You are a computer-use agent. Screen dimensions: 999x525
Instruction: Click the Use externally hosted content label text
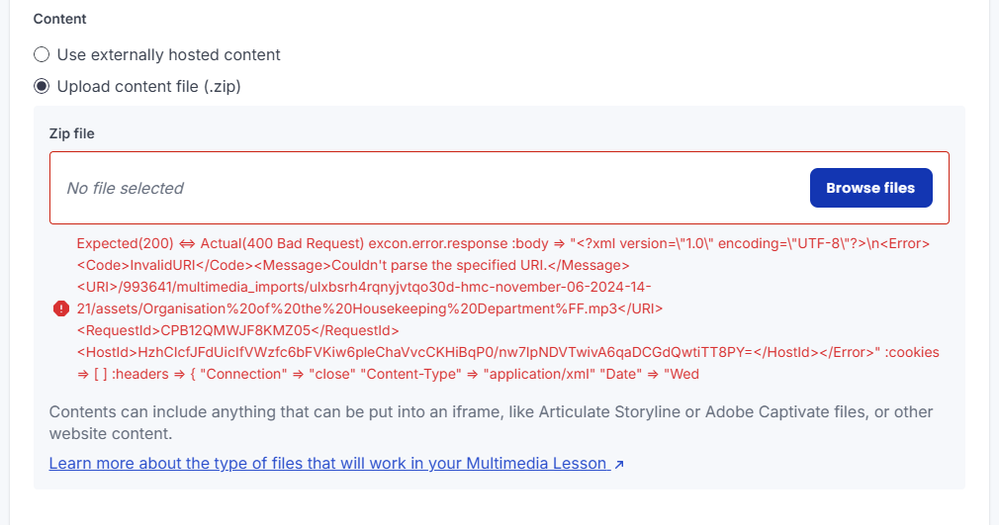click(168, 55)
